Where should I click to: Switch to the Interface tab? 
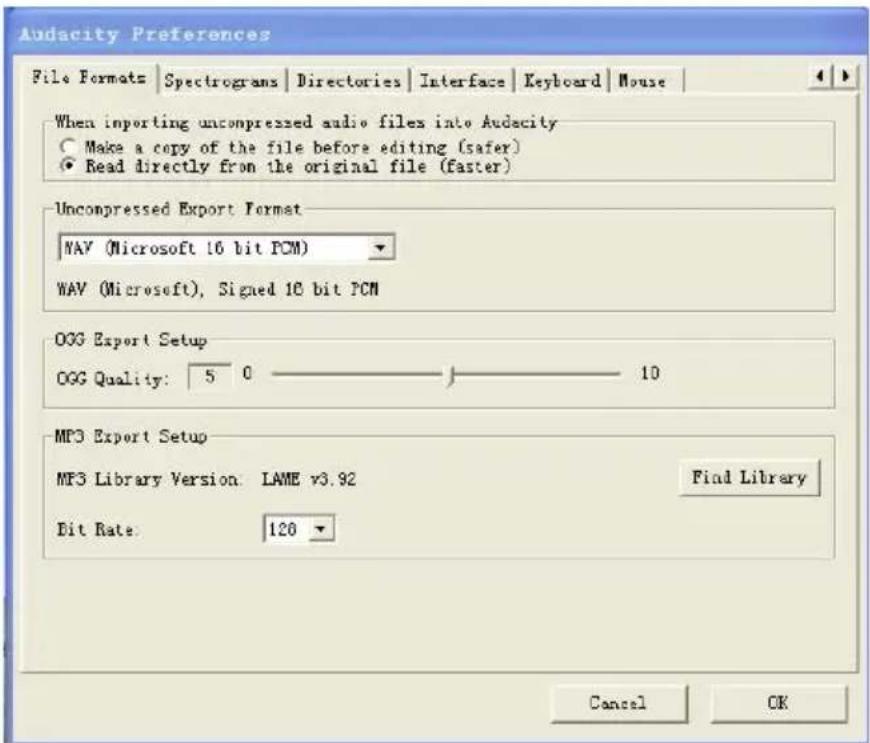coord(462,81)
